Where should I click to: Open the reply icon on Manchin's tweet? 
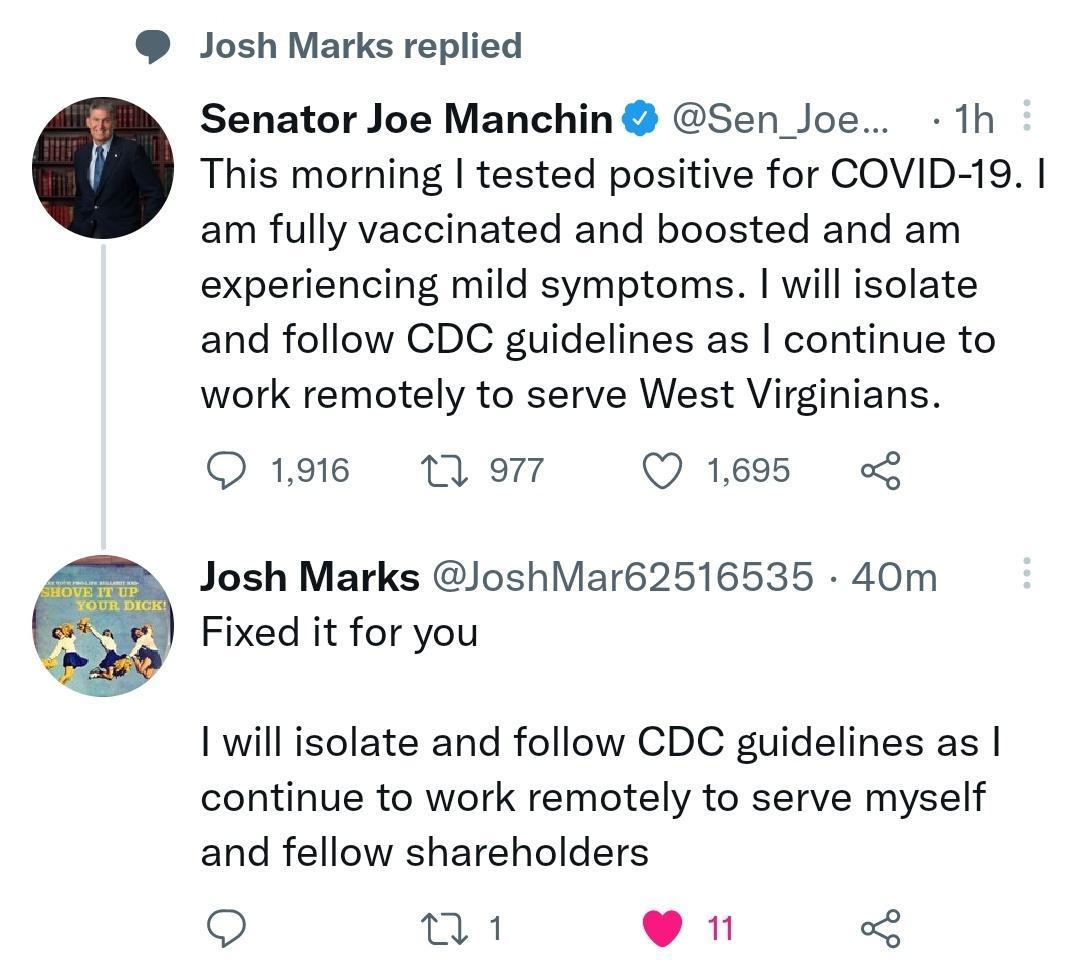coord(230,470)
